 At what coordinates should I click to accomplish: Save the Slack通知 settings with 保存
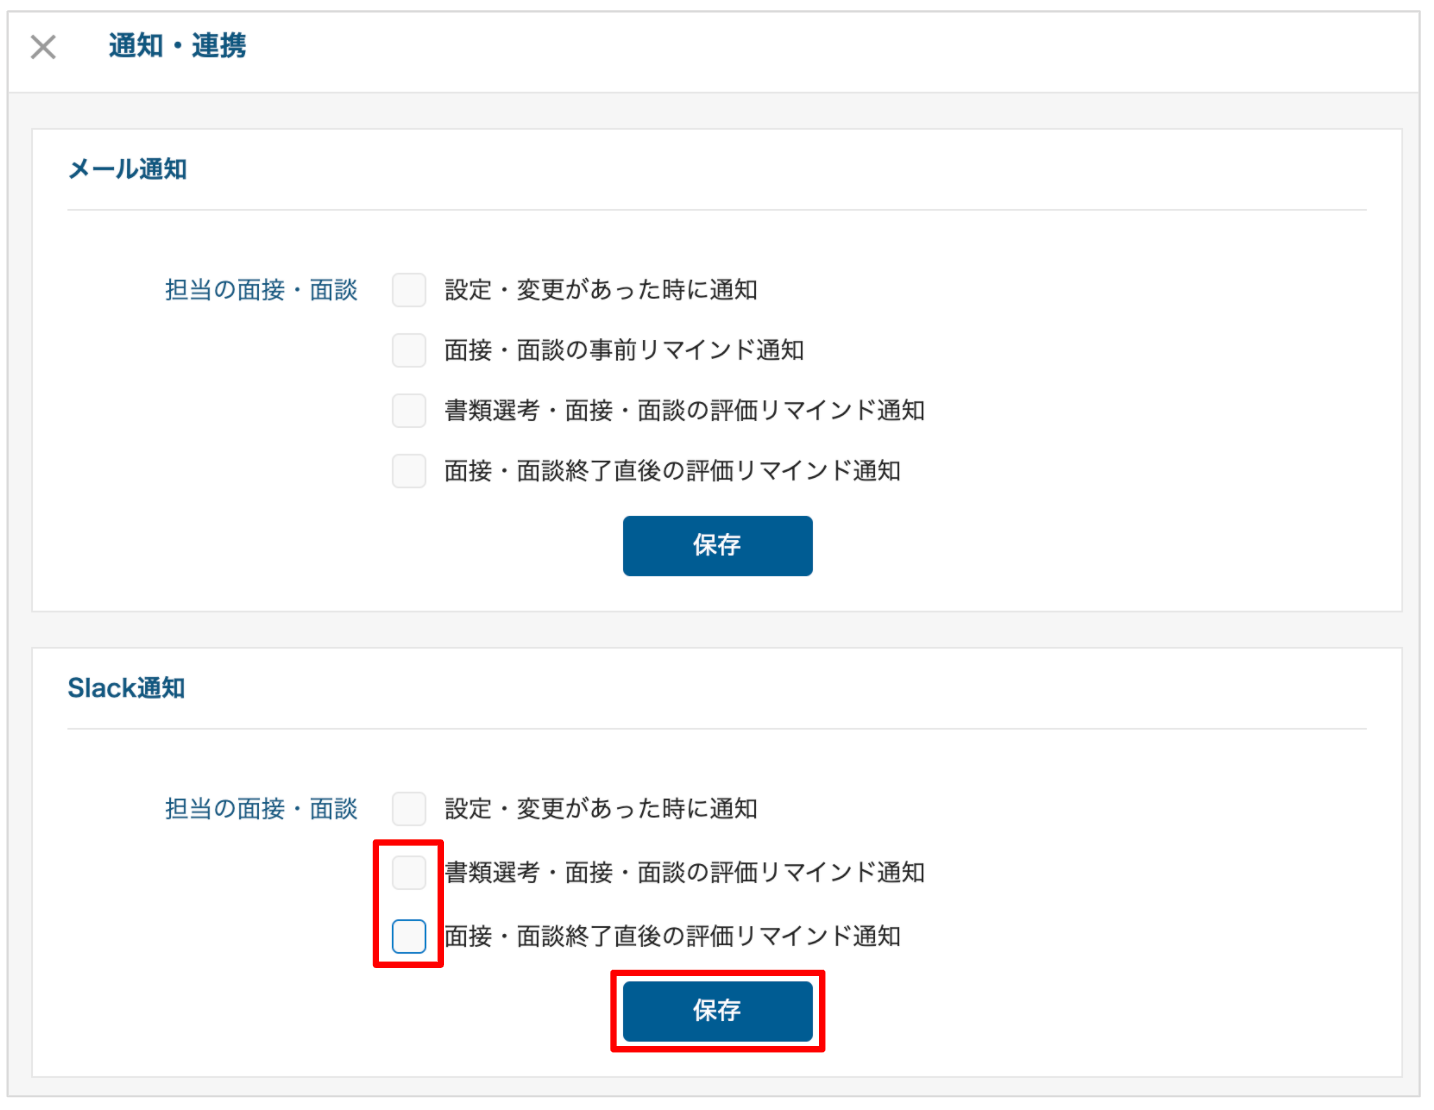[717, 1010]
